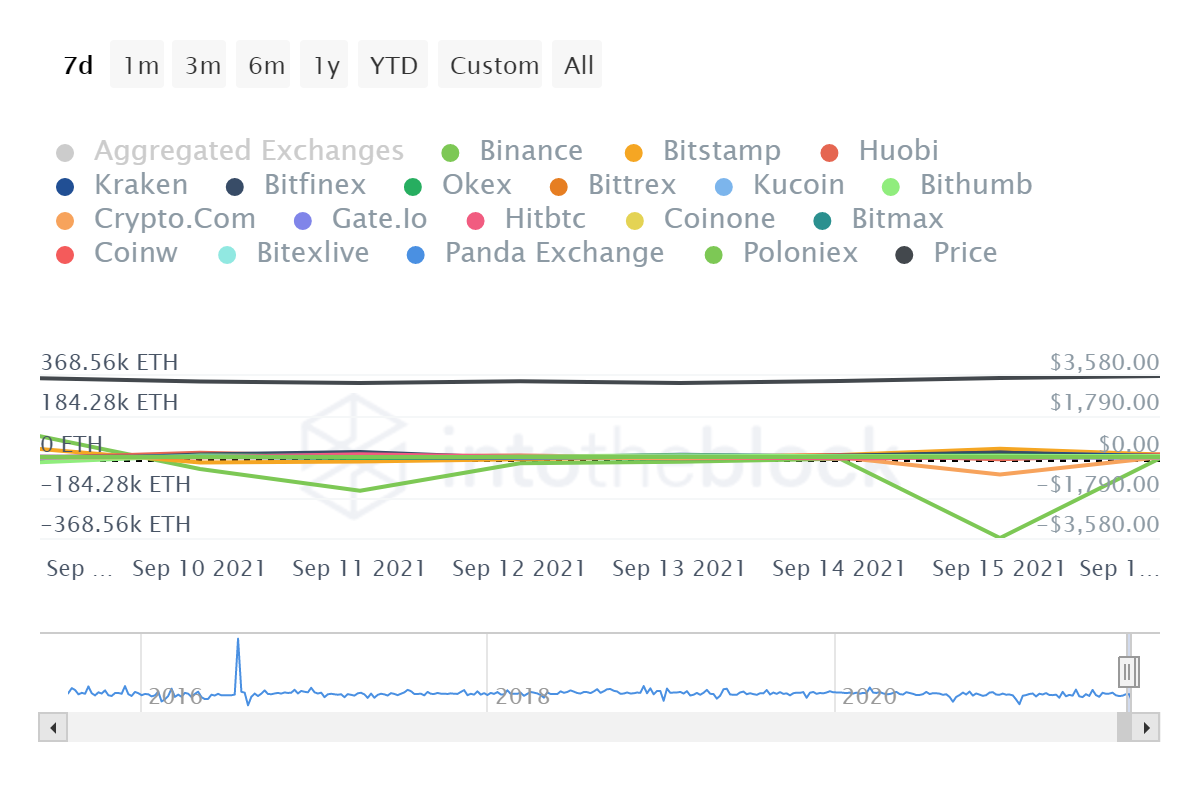Image resolution: width=1200 pixels, height=800 pixels.
Task: Toggle Aggregated Exchanges visibility
Action: coord(66,151)
